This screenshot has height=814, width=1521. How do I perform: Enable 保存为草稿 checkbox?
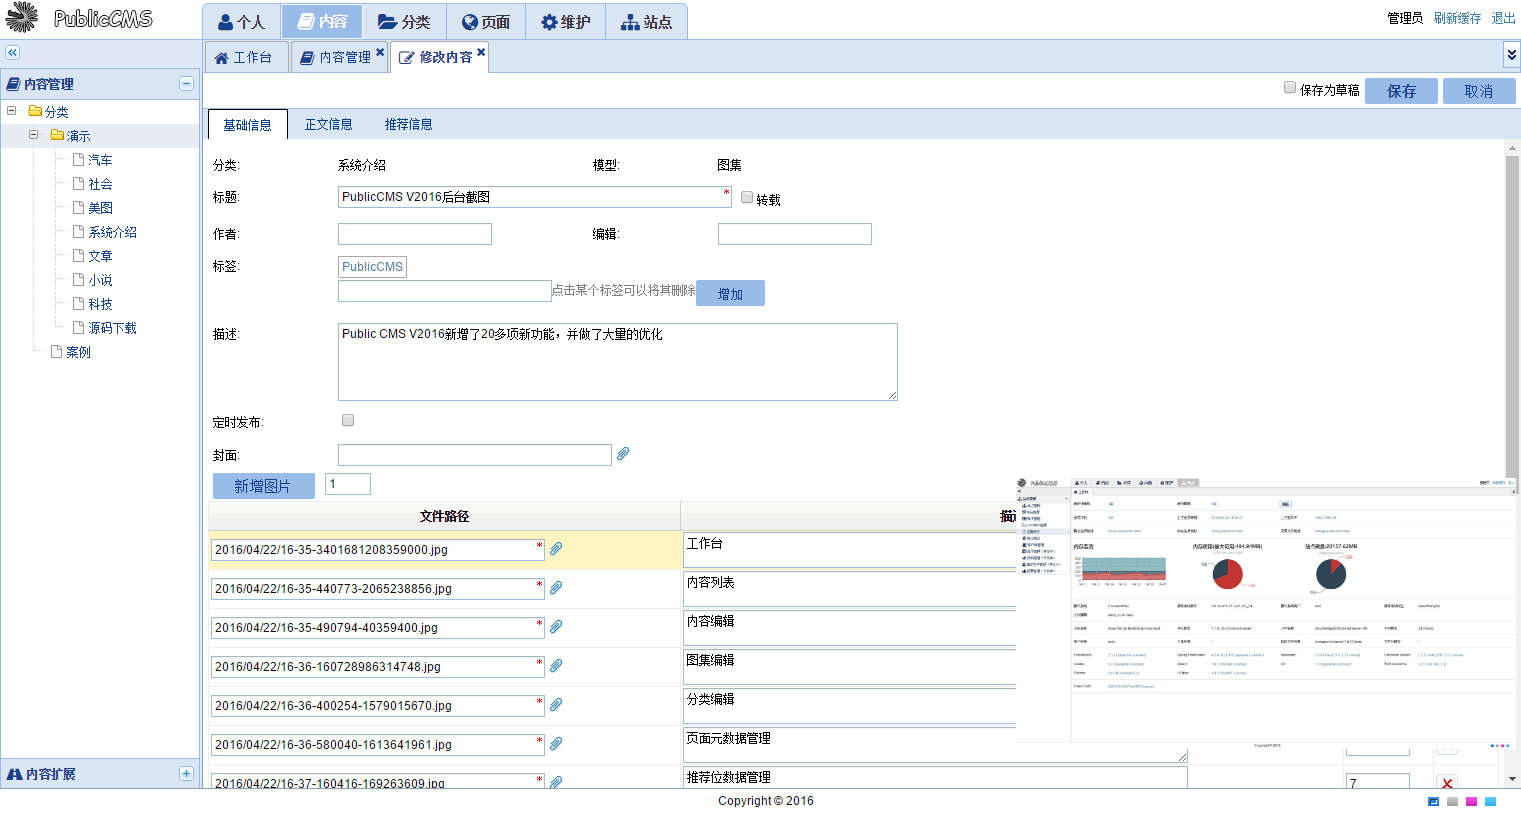coord(1290,88)
